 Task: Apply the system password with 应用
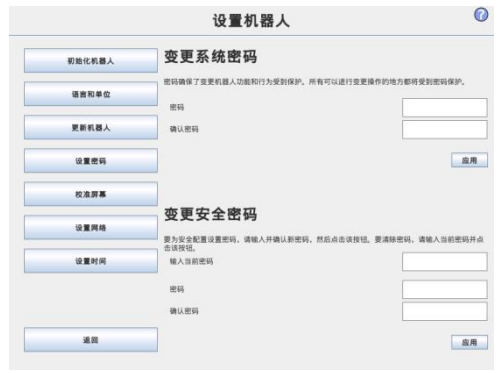[x=469, y=160]
